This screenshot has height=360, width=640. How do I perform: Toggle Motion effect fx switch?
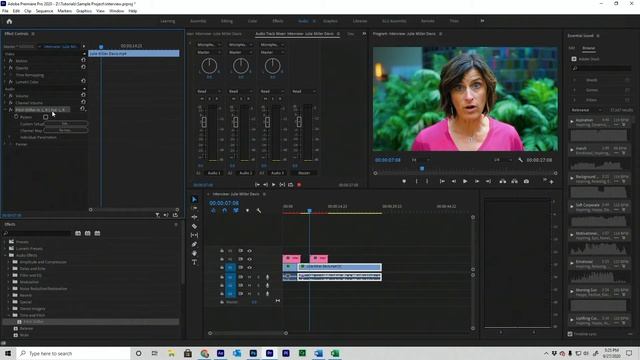click(x=11, y=61)
